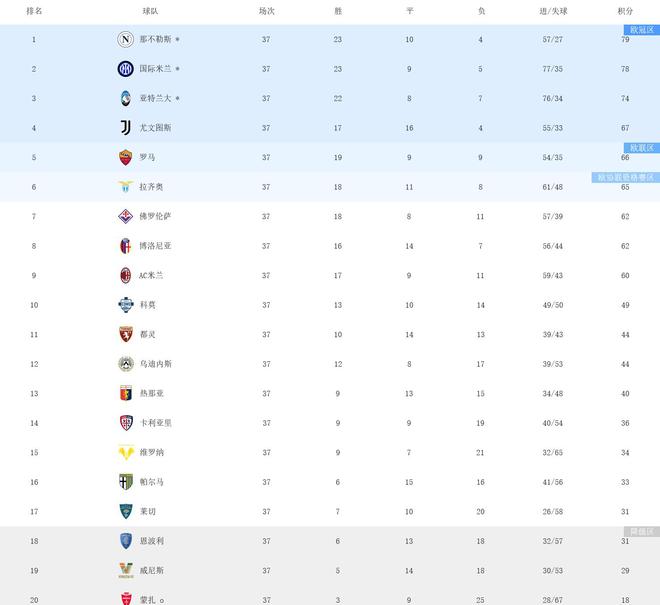
Task: Open the 帕尔马 team name link
Action: point(151,482)
